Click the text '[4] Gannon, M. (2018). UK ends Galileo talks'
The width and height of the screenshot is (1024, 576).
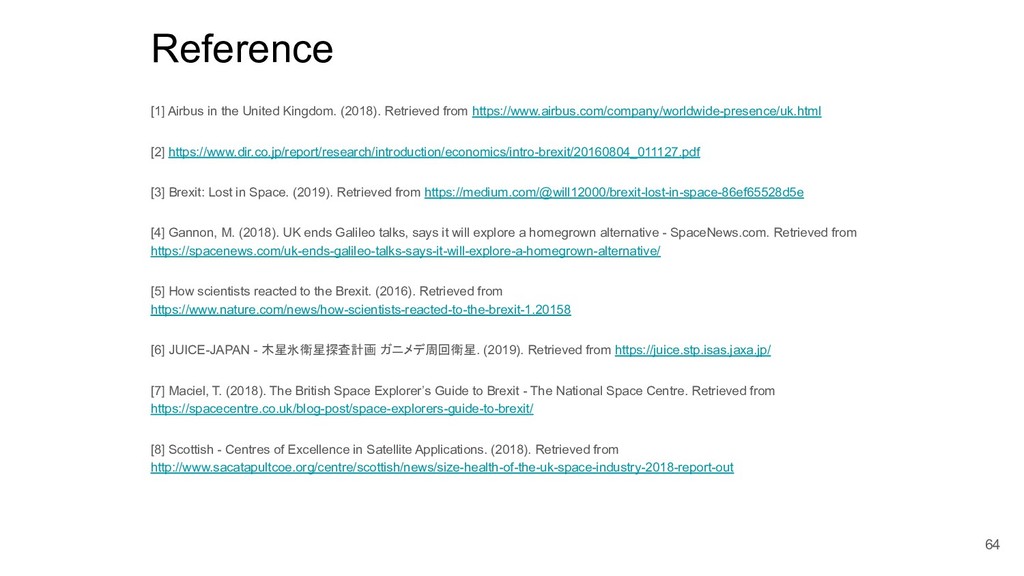click(x=279, y=232)
